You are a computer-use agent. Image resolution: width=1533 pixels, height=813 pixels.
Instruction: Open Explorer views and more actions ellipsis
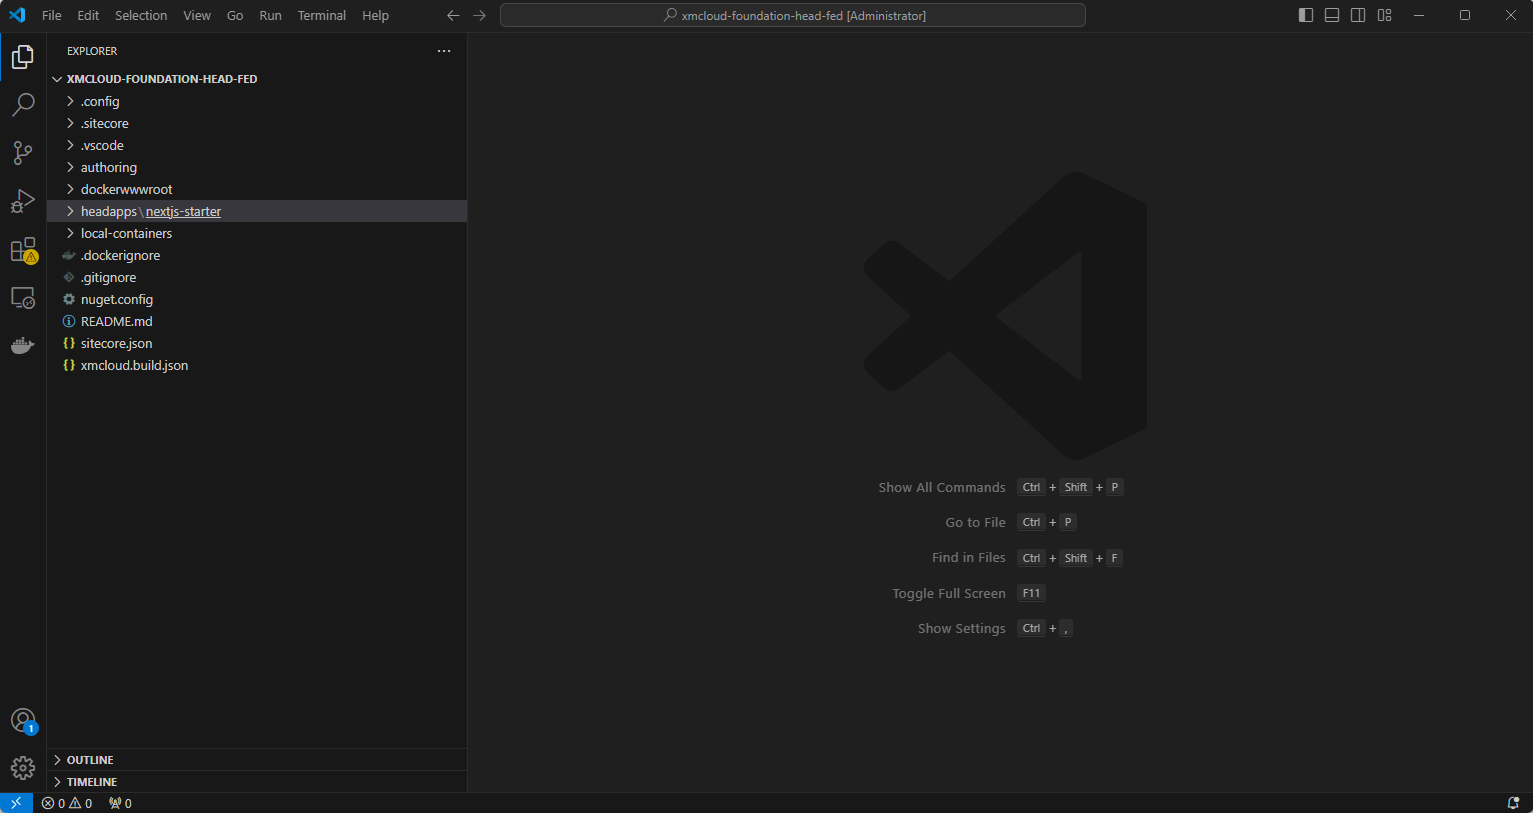[444, 51]
